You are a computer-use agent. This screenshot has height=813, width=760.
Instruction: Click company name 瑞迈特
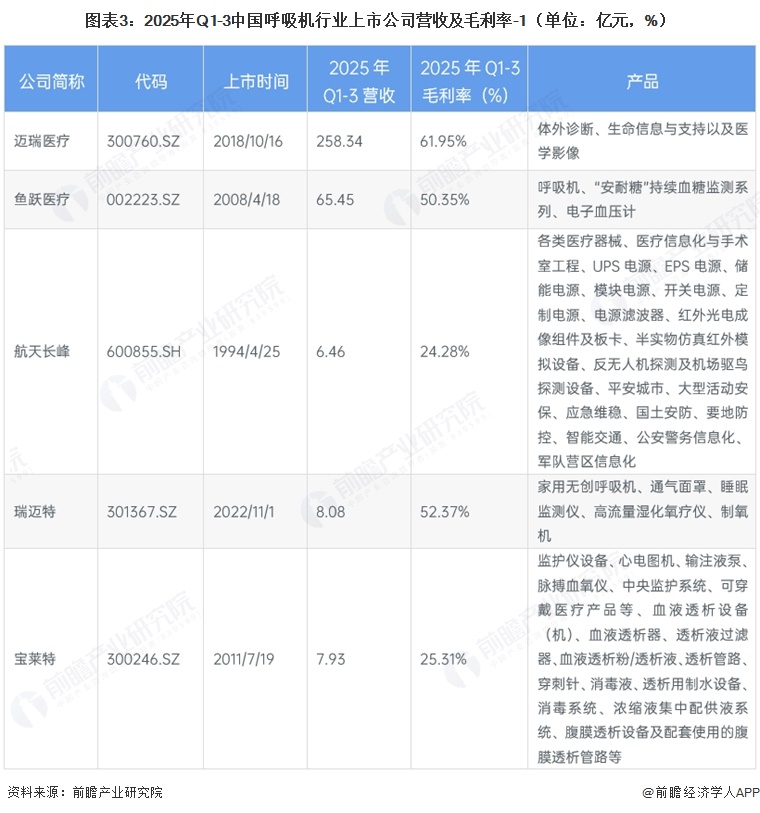tap(35, 512)
